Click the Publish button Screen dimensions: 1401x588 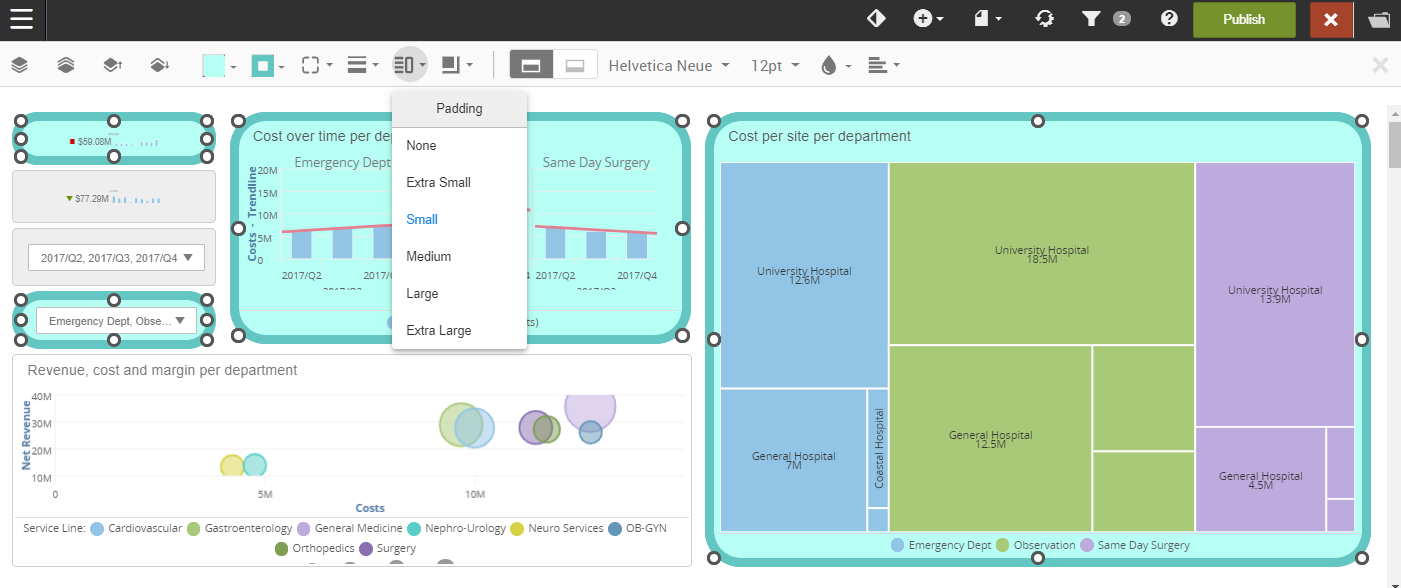[1243, 19]
